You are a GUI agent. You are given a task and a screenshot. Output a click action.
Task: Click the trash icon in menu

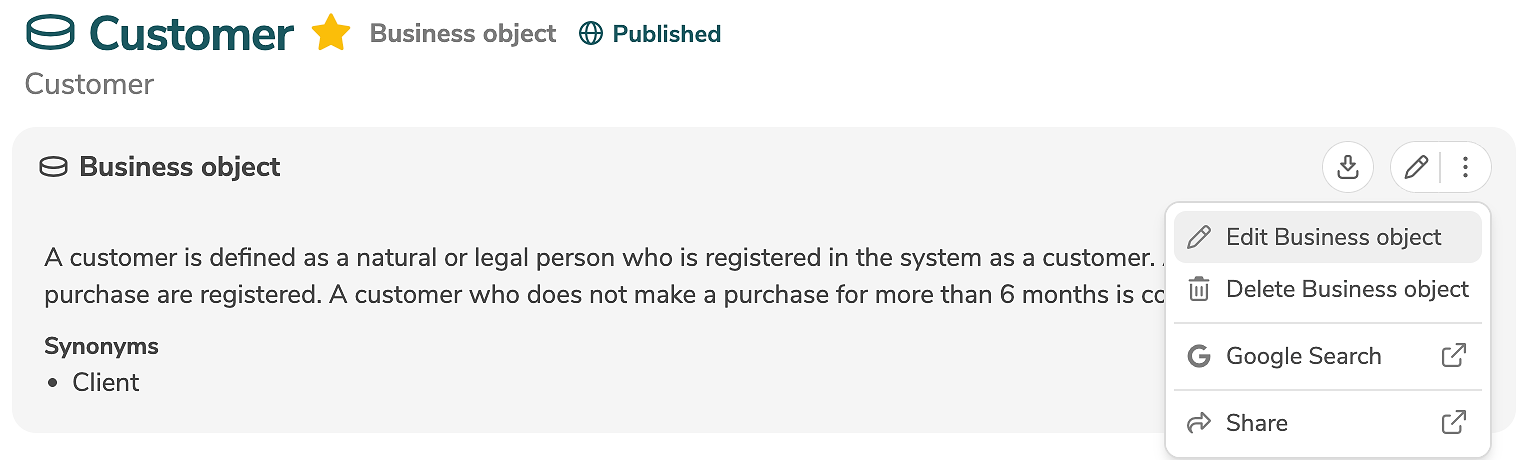point(1198,290)
